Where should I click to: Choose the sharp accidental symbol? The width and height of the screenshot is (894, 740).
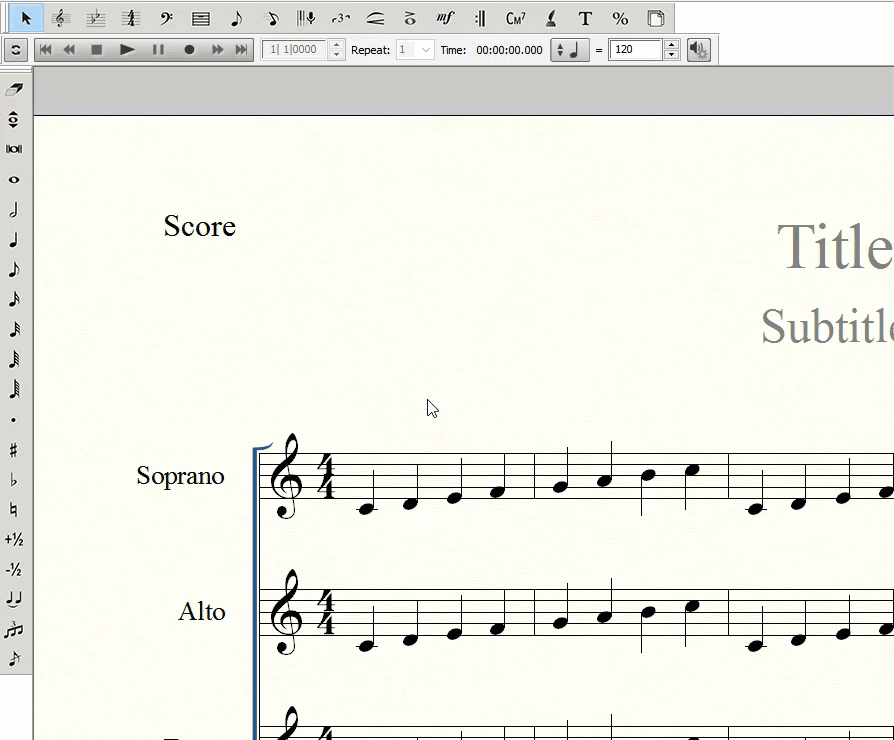click(x=14, y=450)
